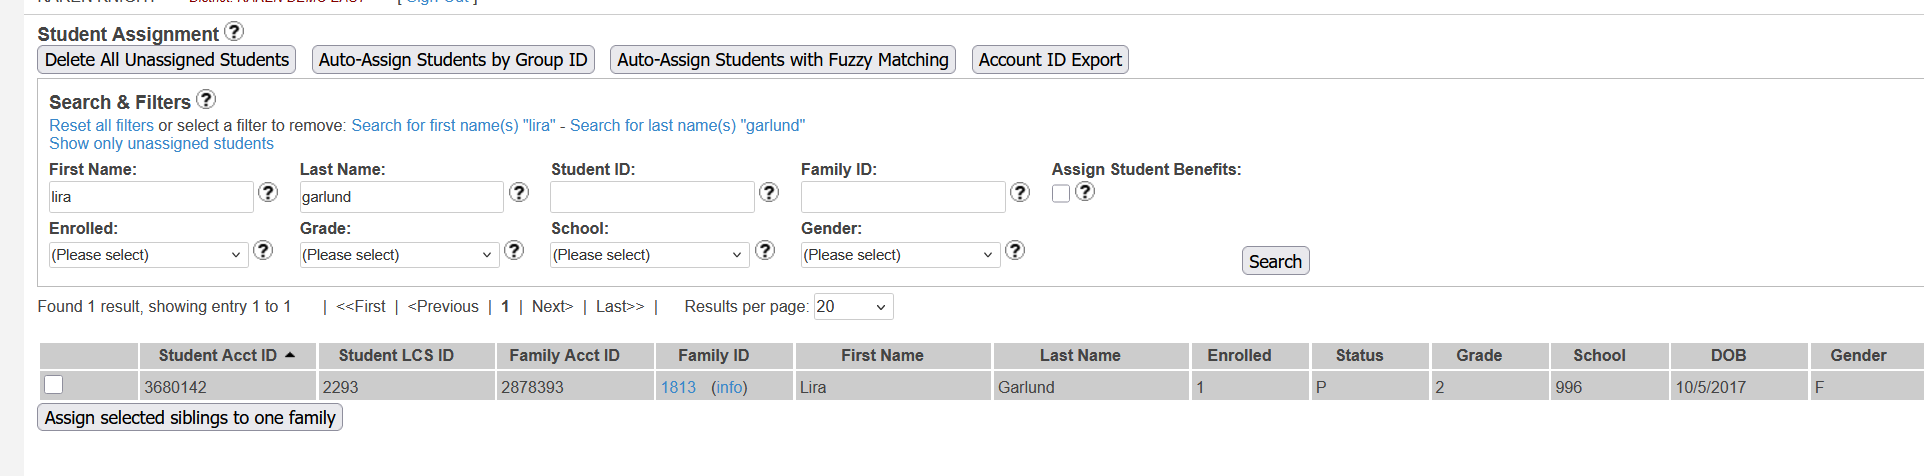Expand the Grade dropdown
This screenshot has width=1924, height=476.
[398, 255]
